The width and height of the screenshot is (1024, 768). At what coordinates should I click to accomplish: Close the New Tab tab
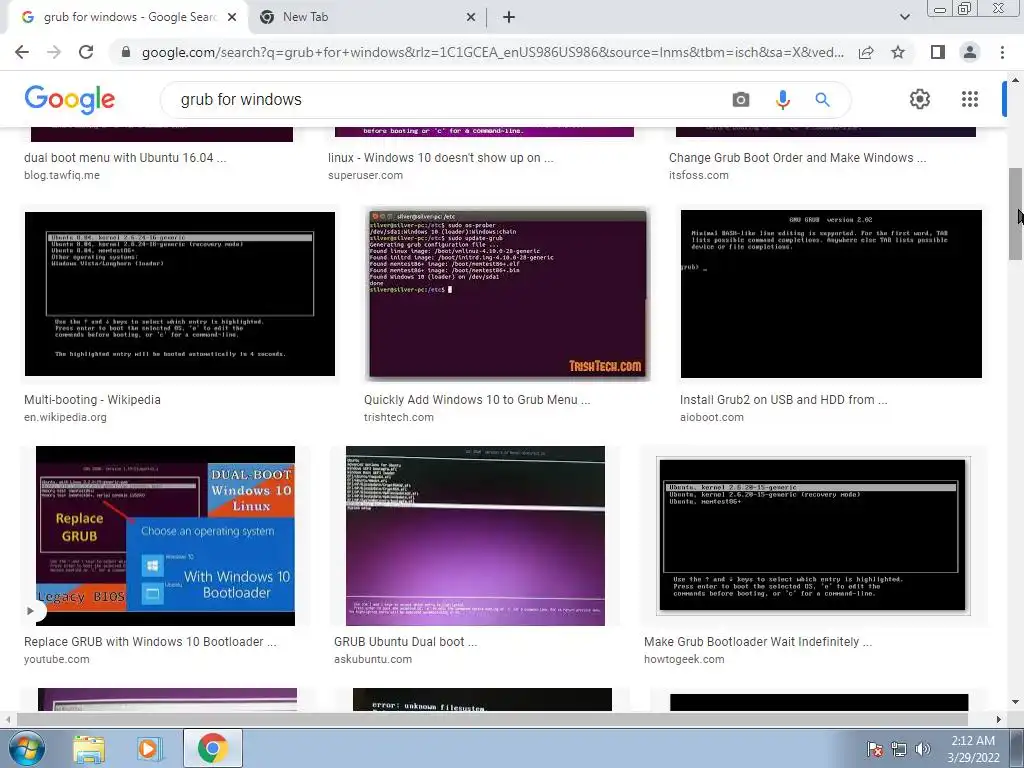pos(470,18)
